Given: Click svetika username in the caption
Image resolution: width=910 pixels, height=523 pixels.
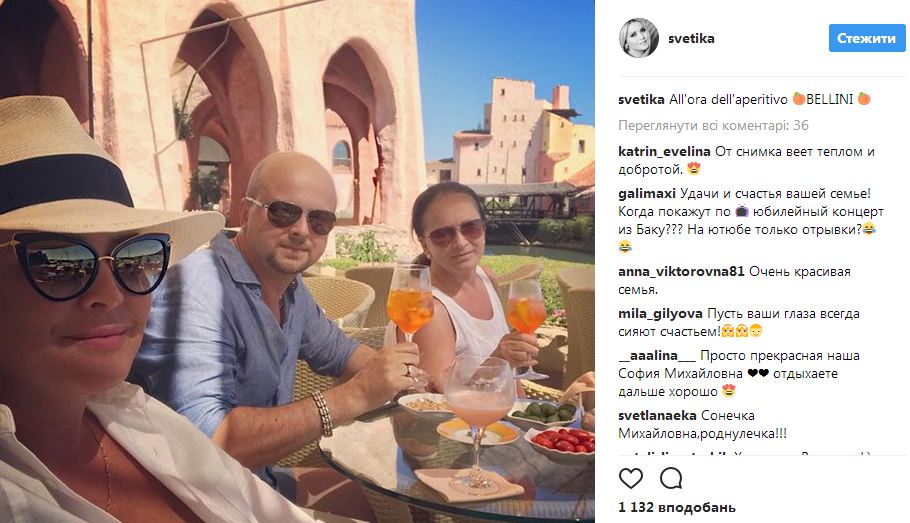Looking at the screenshot, I should pyautogui.click(x=641, y=99).
